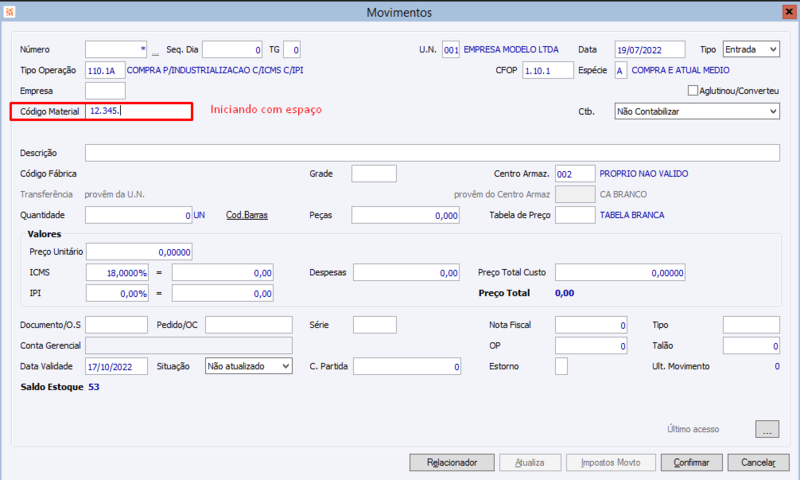Click the COMPRA E ATUAL MEDIO text
800x480 pixels.
click(681, 70)
